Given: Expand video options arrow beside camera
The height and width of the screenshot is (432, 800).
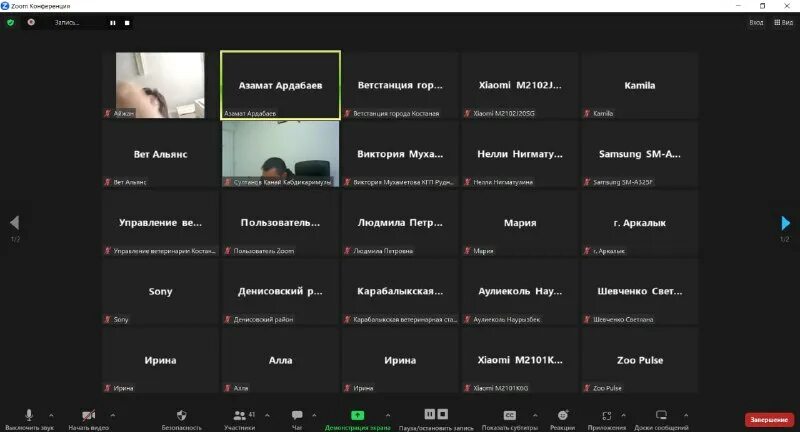Looking at the screenshot, I should [113, 415].
